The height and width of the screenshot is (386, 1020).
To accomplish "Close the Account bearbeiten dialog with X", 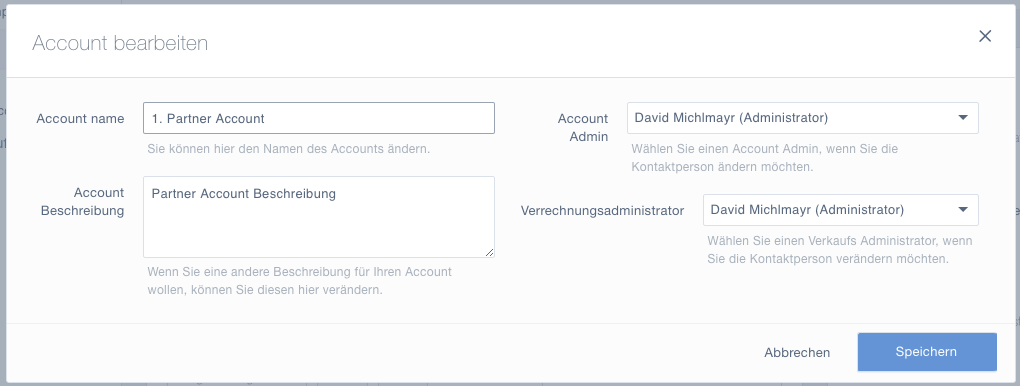I will pyautogui.click(x=985, y=36).
